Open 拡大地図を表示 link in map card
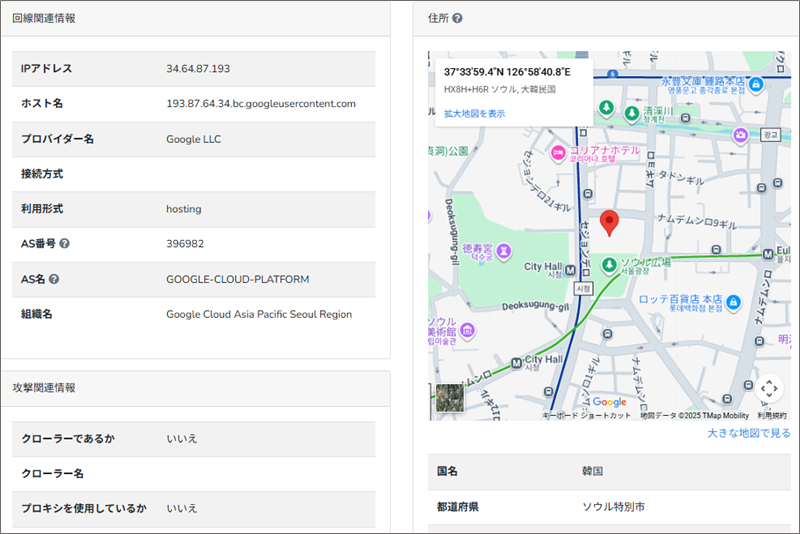This screenshot has width=800, height=534. 474,114
